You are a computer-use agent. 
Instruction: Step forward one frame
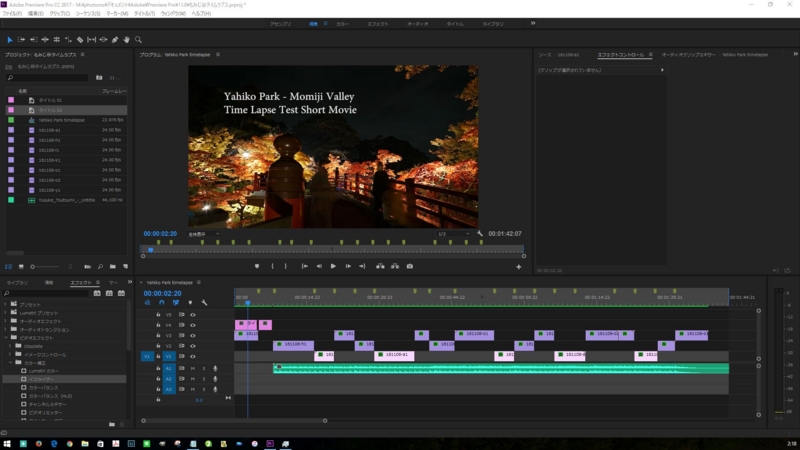tap(348, 266)
